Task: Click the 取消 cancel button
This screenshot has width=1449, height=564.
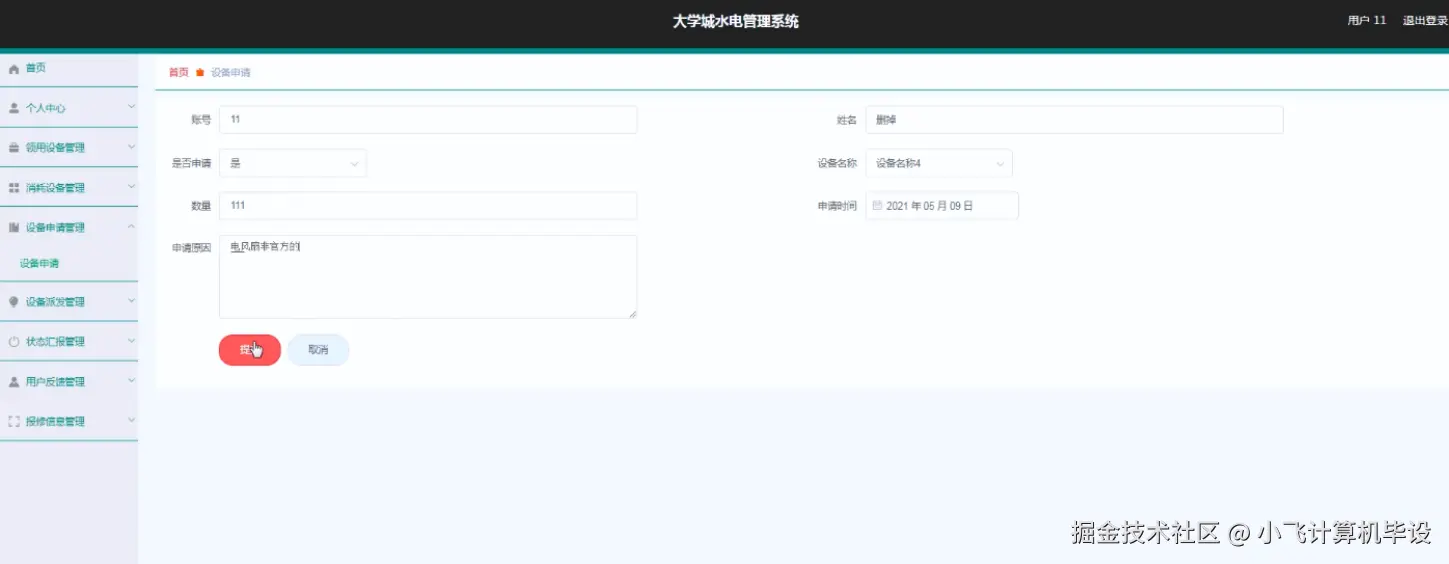Action: click(x=318, y=350)
